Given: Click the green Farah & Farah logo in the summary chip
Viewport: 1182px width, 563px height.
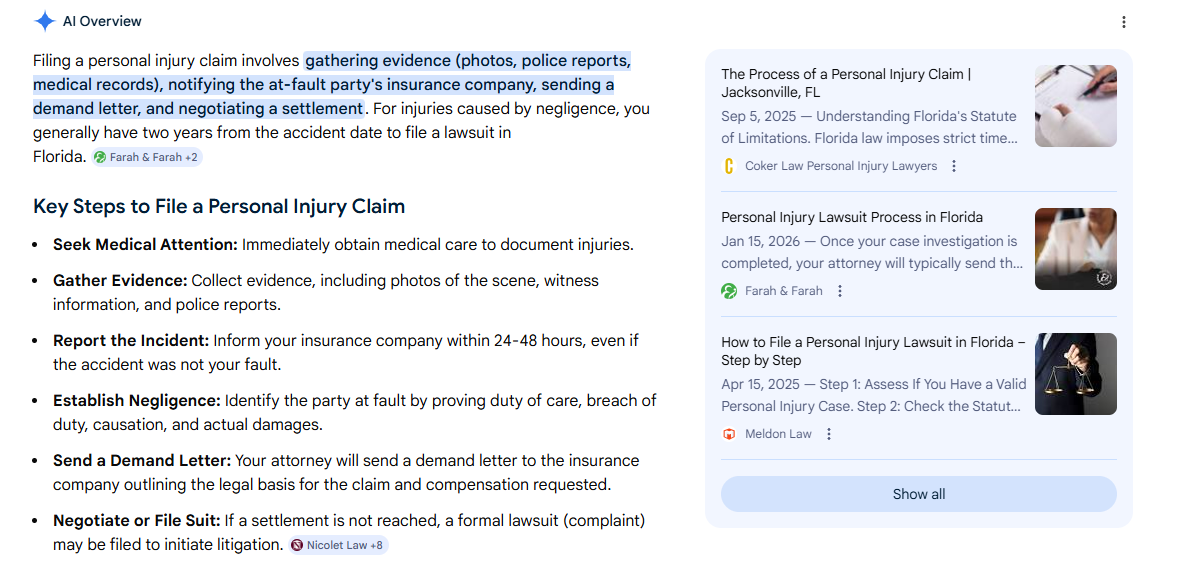Looking at the screenshot, I should coord(100,158).
